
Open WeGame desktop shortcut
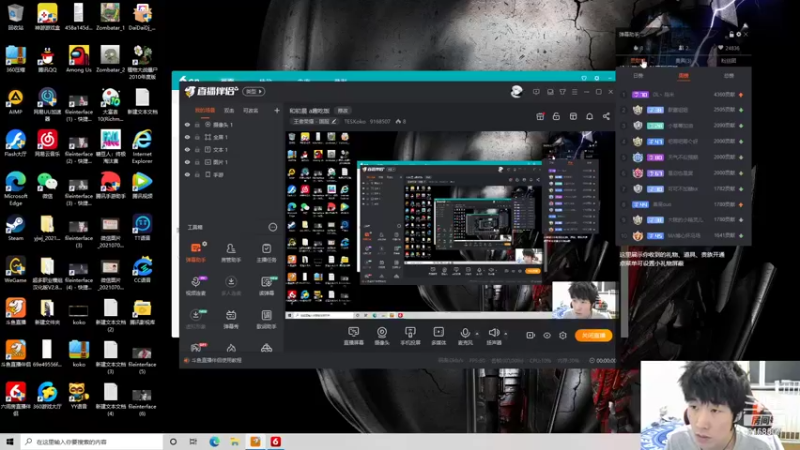(x=15, y=270)
